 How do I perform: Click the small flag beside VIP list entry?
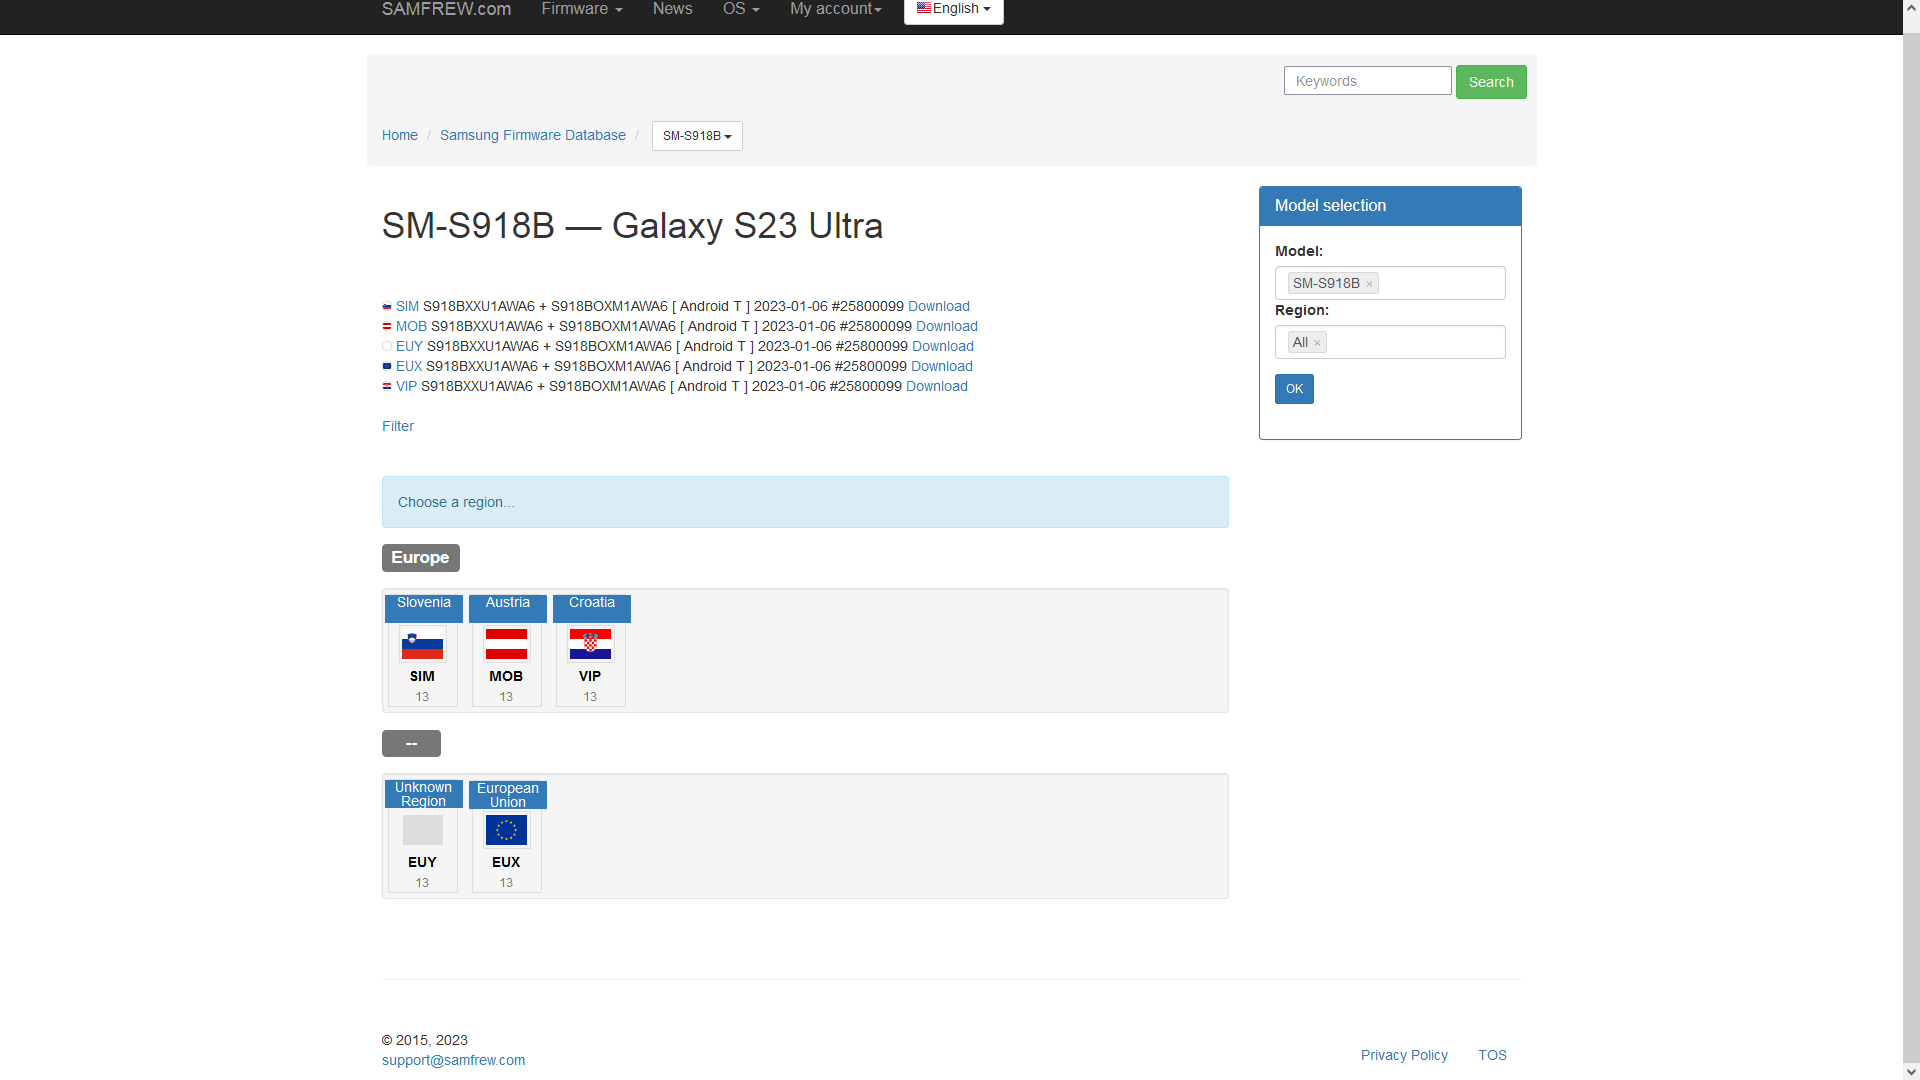387,387
